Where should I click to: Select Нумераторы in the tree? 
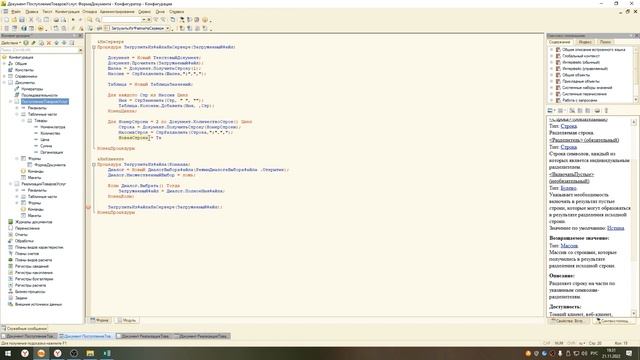32,89
